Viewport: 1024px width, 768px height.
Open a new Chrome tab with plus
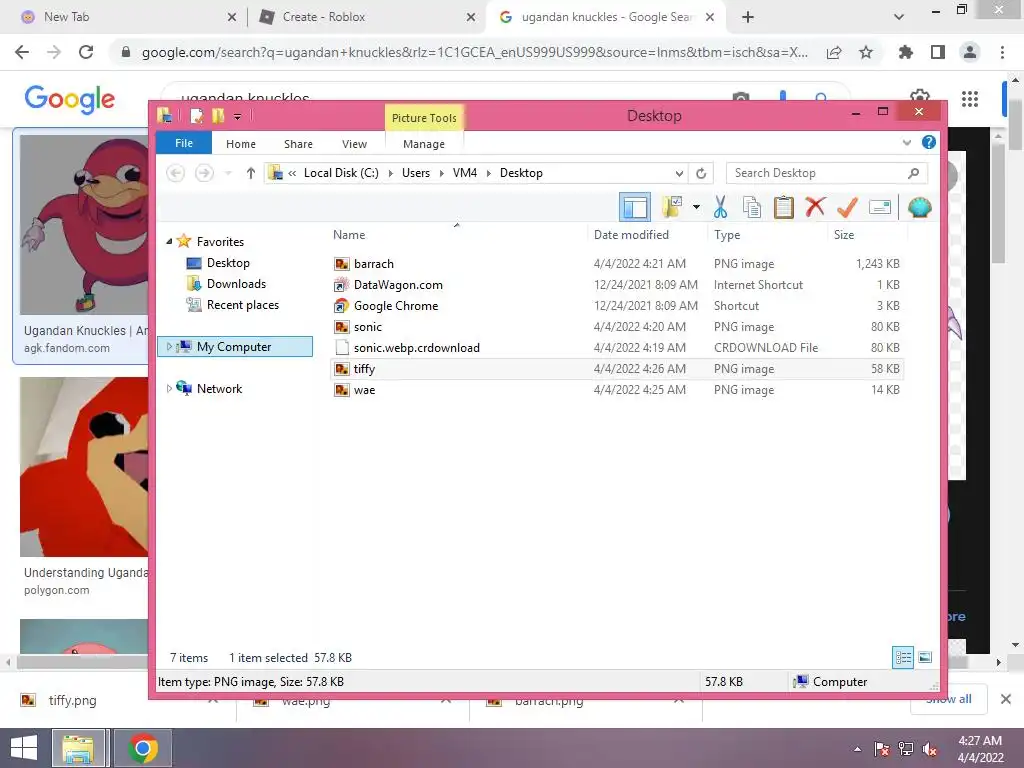click(748, 18)
